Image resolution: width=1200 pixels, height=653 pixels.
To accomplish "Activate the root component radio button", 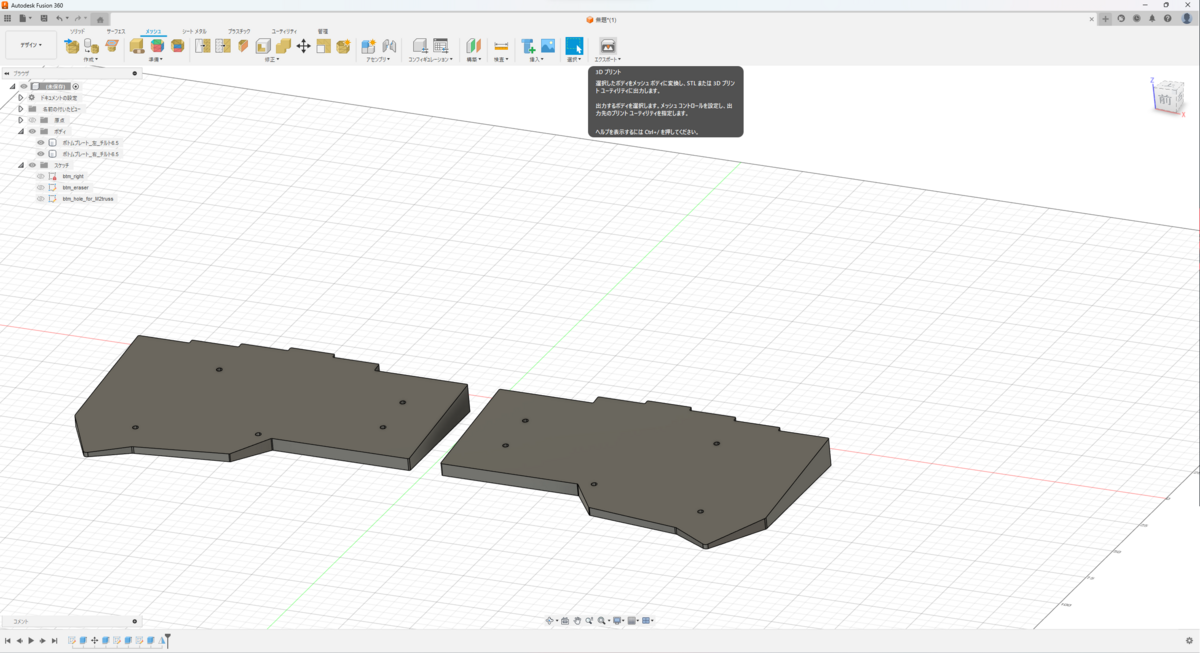I will (76, 86).
